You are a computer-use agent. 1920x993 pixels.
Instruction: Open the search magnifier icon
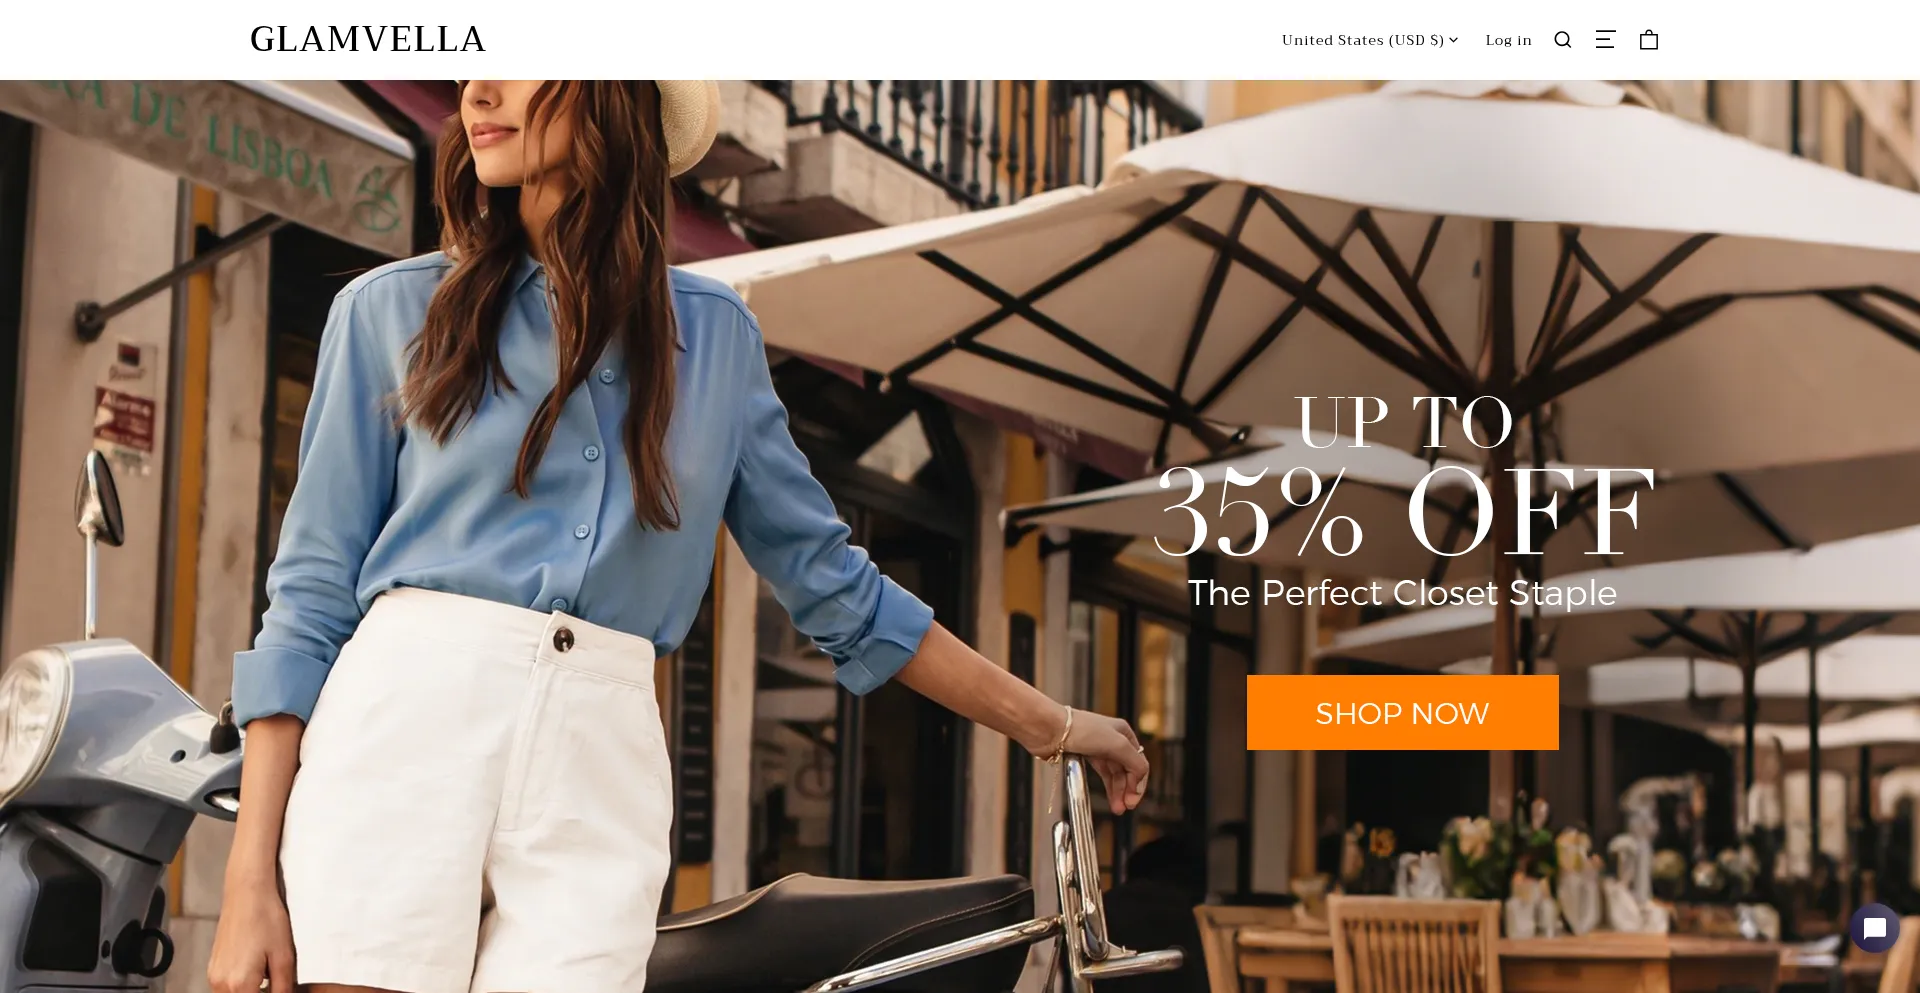[1563, 40]
